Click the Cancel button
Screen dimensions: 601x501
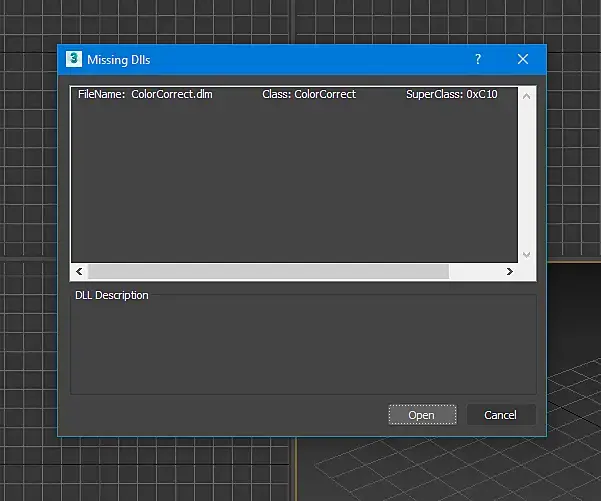(501, 415)
